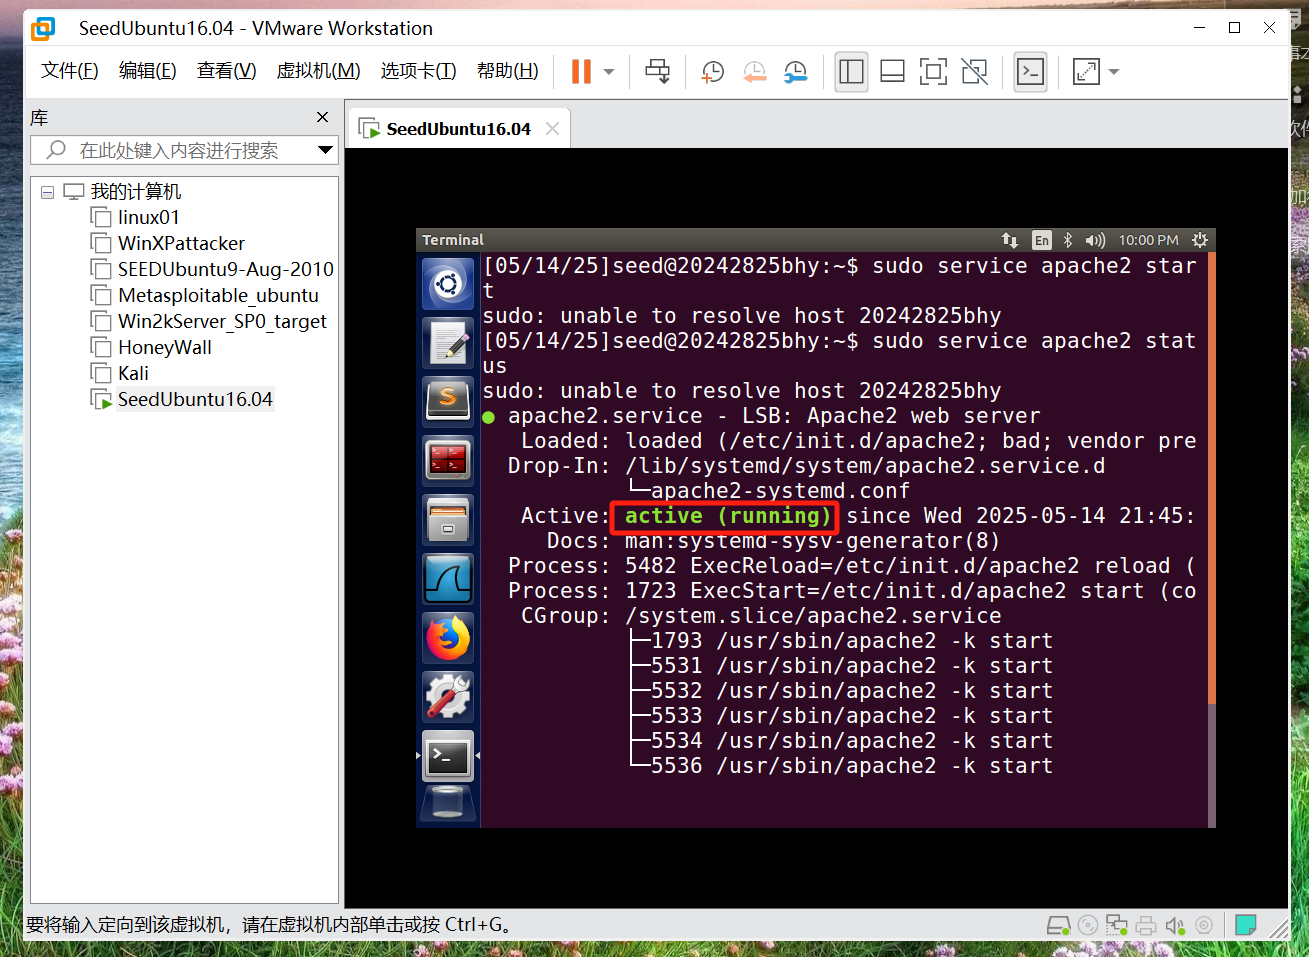Click the network adapter status icon
This screenshot has height=957, width=1309.
point(1117,925)
